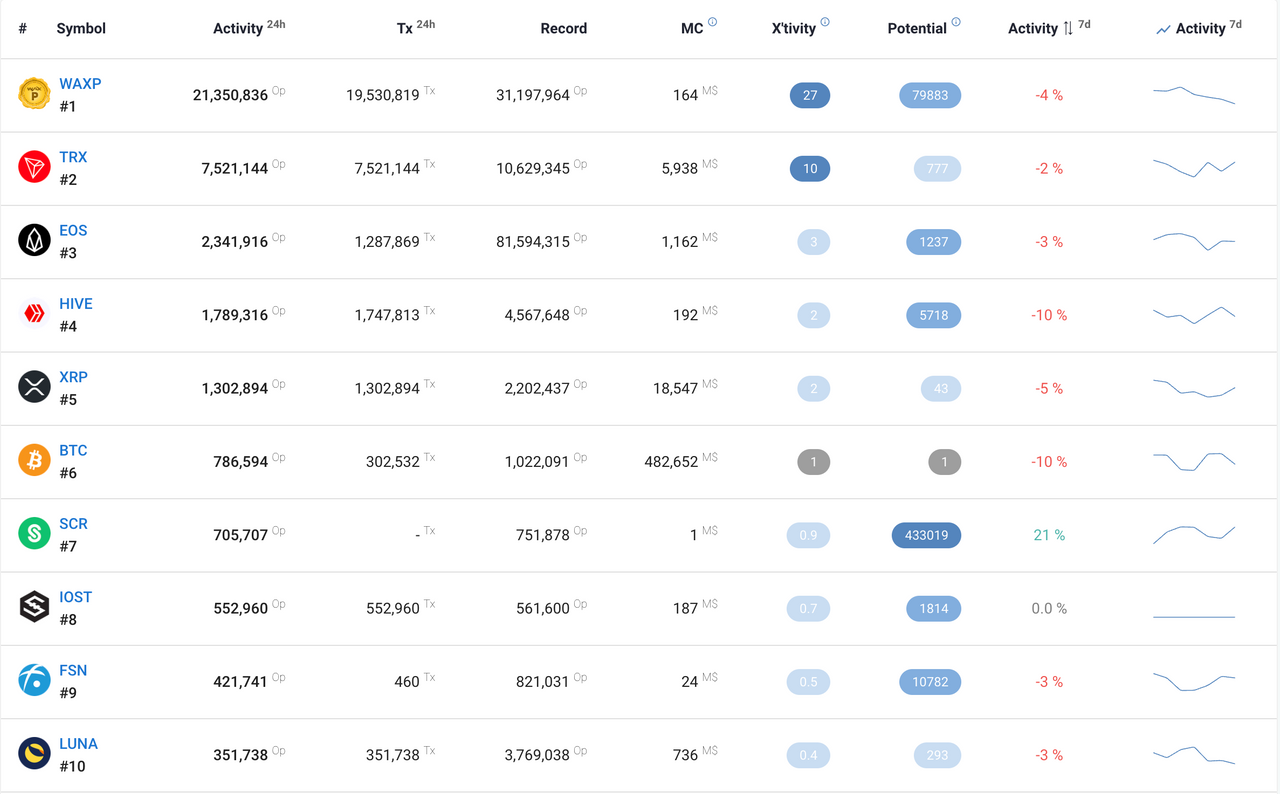This screenshot has width=1280, height=794.
Task: Click the info icon next to Potential
Action: pyautogui.click(x=956, y=22)
